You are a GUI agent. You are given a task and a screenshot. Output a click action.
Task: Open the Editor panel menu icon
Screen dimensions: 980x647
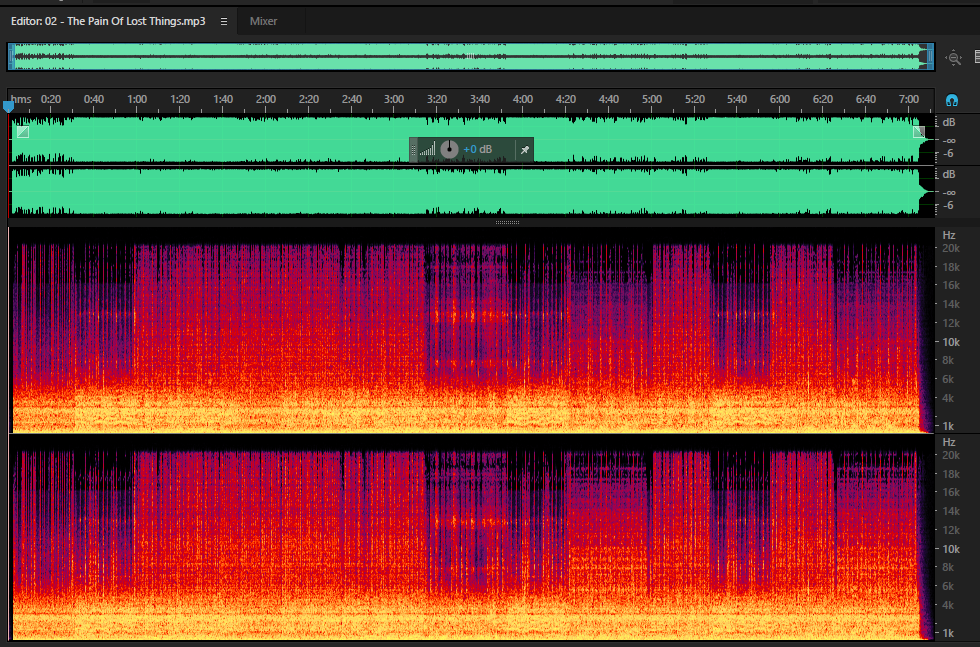click(x=224, y=21)
